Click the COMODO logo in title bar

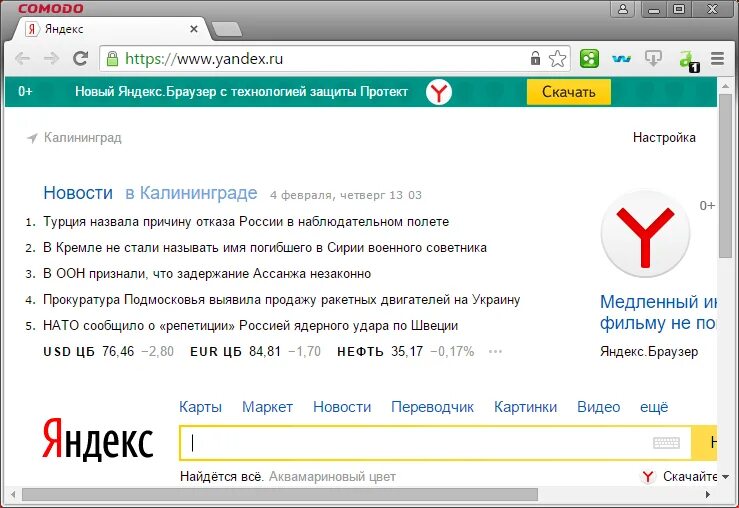click(50, 8)
